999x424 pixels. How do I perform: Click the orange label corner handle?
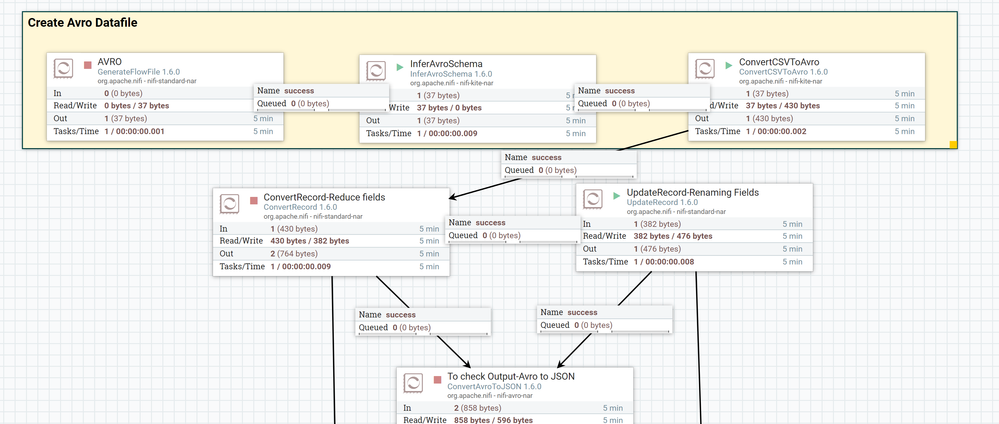point(954,145)
